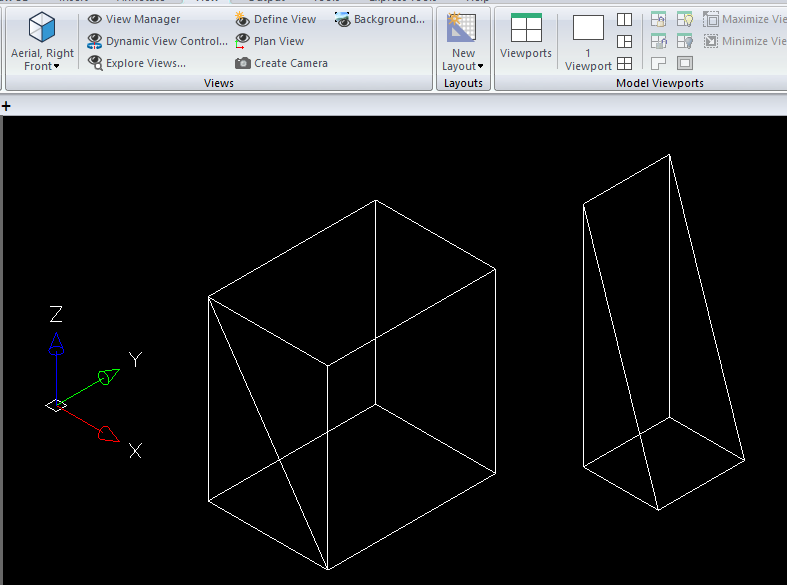
Task: Click viewport unlock icon with gray padlock
Action: 659,41
